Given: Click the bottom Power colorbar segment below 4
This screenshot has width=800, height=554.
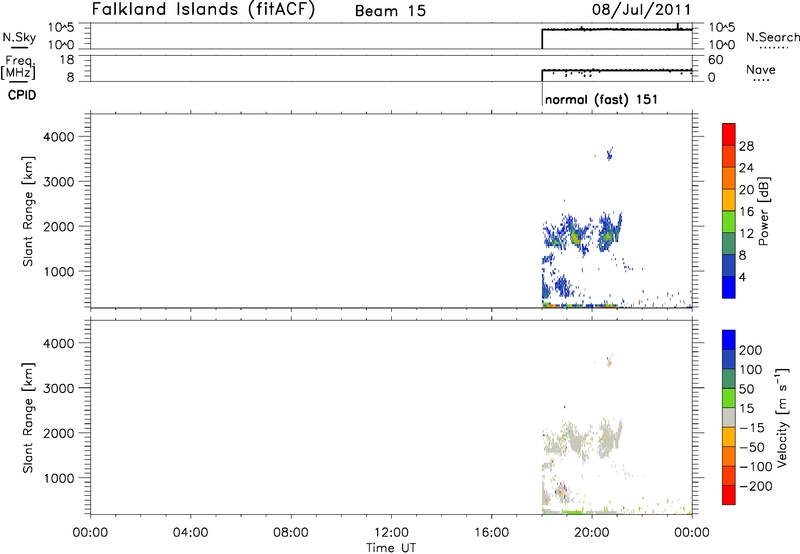Looking at the screenshot, I should [x=729, y=287].
